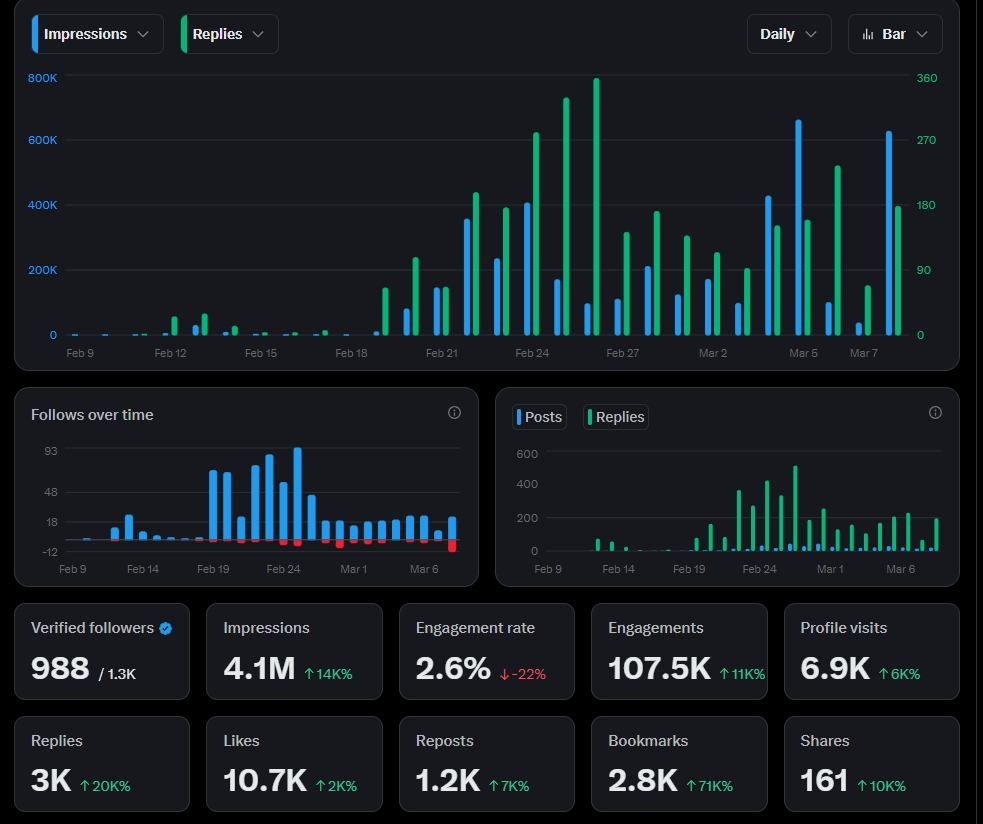The height and width of the screenshot is (824, 983).
Task: Click the '14K%' impressions change
Action: point(328,675)
